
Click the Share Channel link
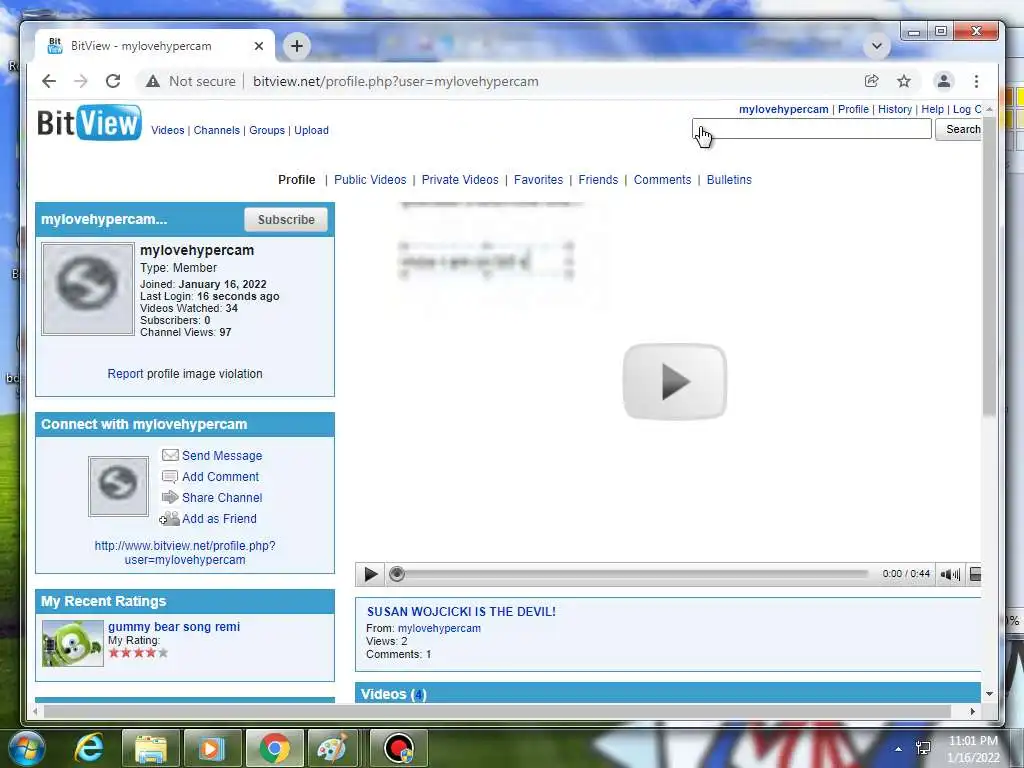pyautogui.click(x=222, y=497)
